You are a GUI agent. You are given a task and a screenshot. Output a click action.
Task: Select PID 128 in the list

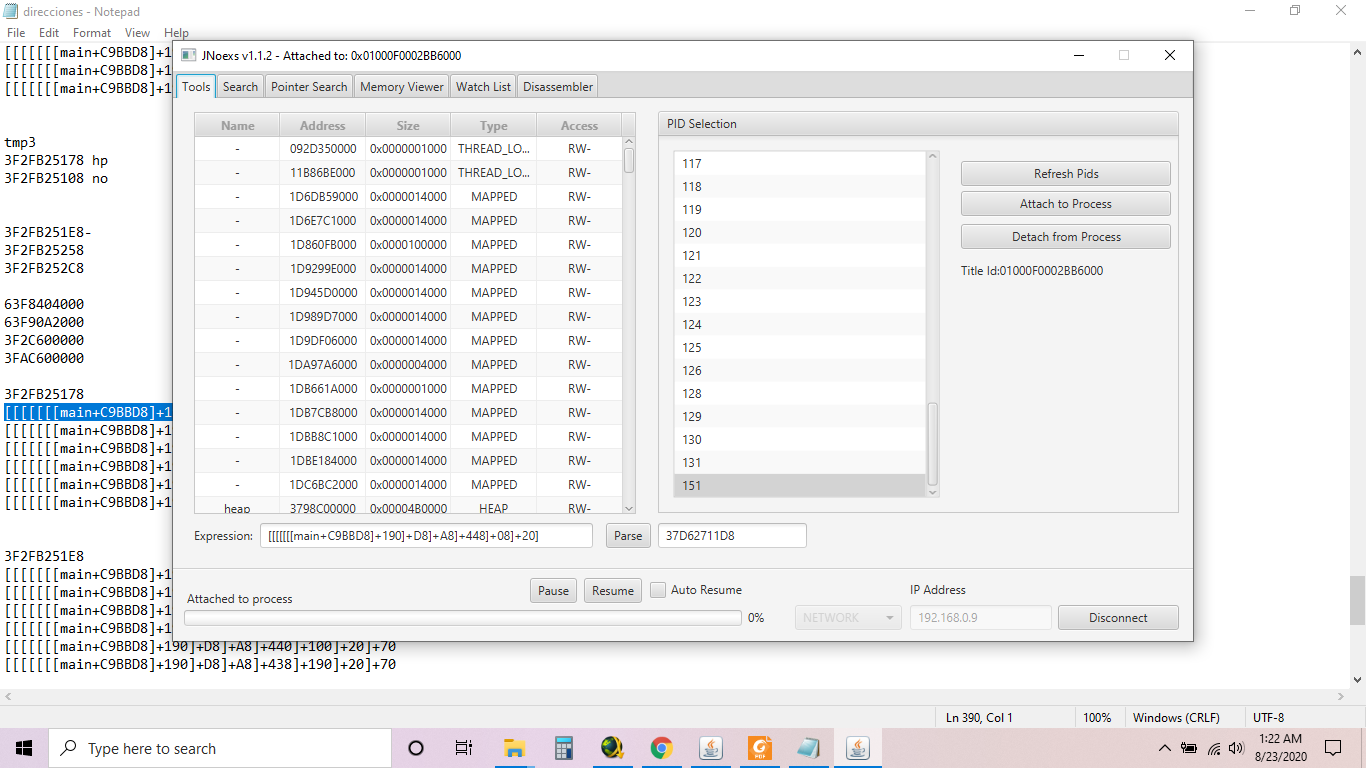click(x=800, y=394)
